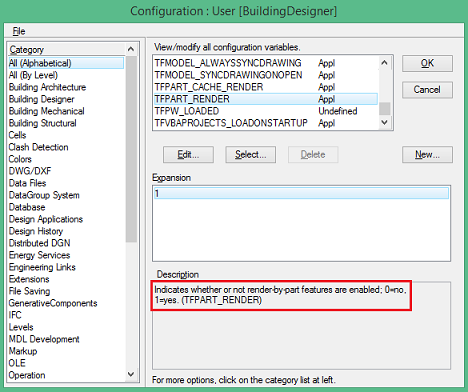
Task: Select File Saving category
Action: point(66,291)
